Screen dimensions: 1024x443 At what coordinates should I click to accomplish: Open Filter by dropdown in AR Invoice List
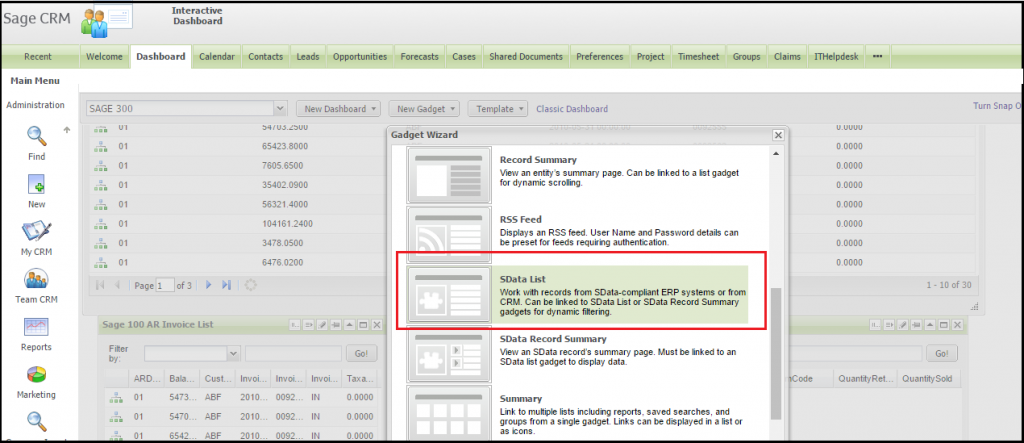click(x=234, y=353)
